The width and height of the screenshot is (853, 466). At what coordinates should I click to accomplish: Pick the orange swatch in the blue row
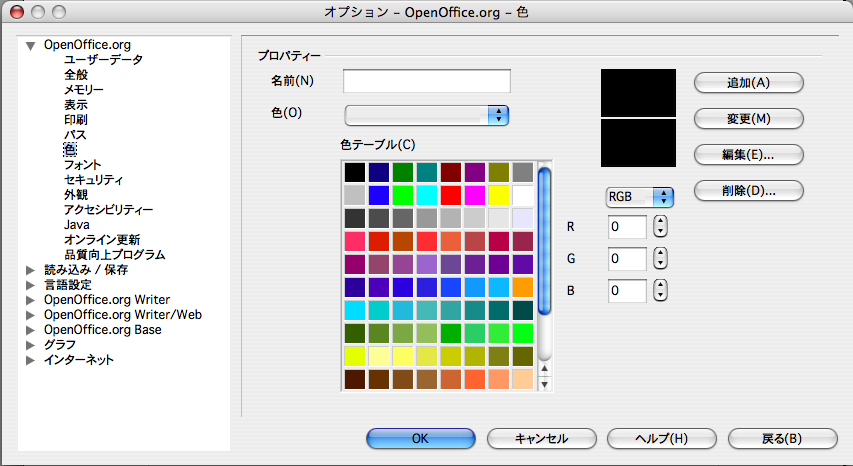[522, 287]
